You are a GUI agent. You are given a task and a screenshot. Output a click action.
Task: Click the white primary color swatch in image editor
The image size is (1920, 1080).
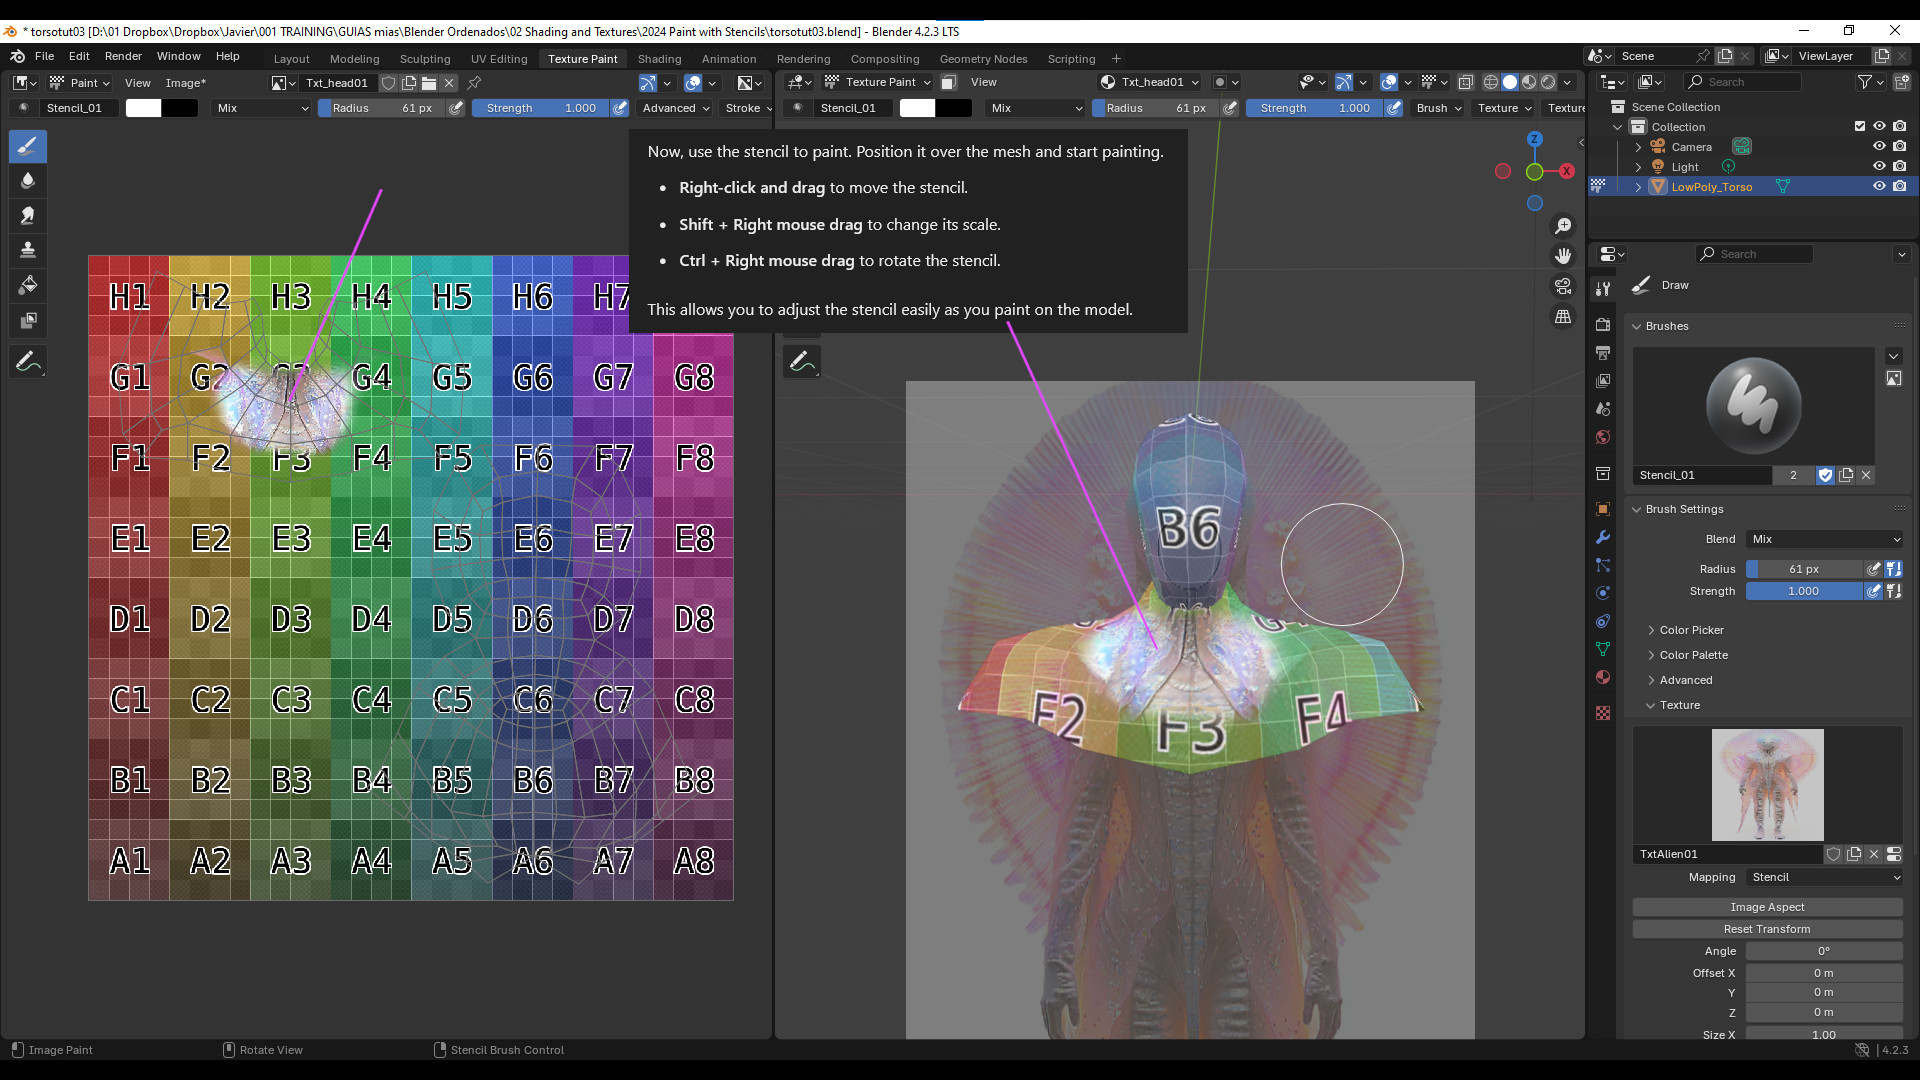pyautogui.click(x=143, y=108)
